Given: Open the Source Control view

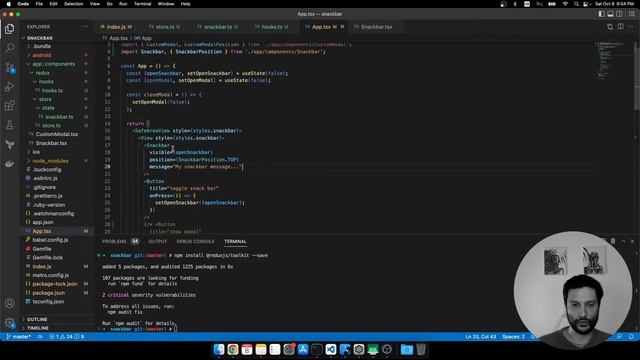Looking at the screenshot, I should (9, 67).
